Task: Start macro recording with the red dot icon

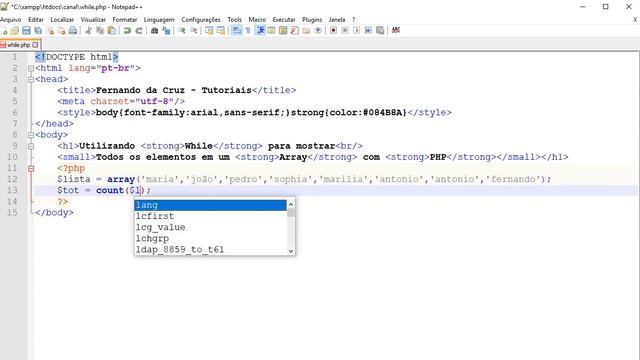Action: point(333,31)
